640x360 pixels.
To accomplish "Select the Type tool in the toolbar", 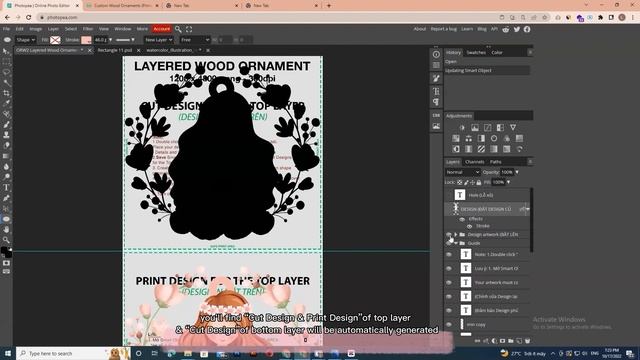I will coord(6,187).
